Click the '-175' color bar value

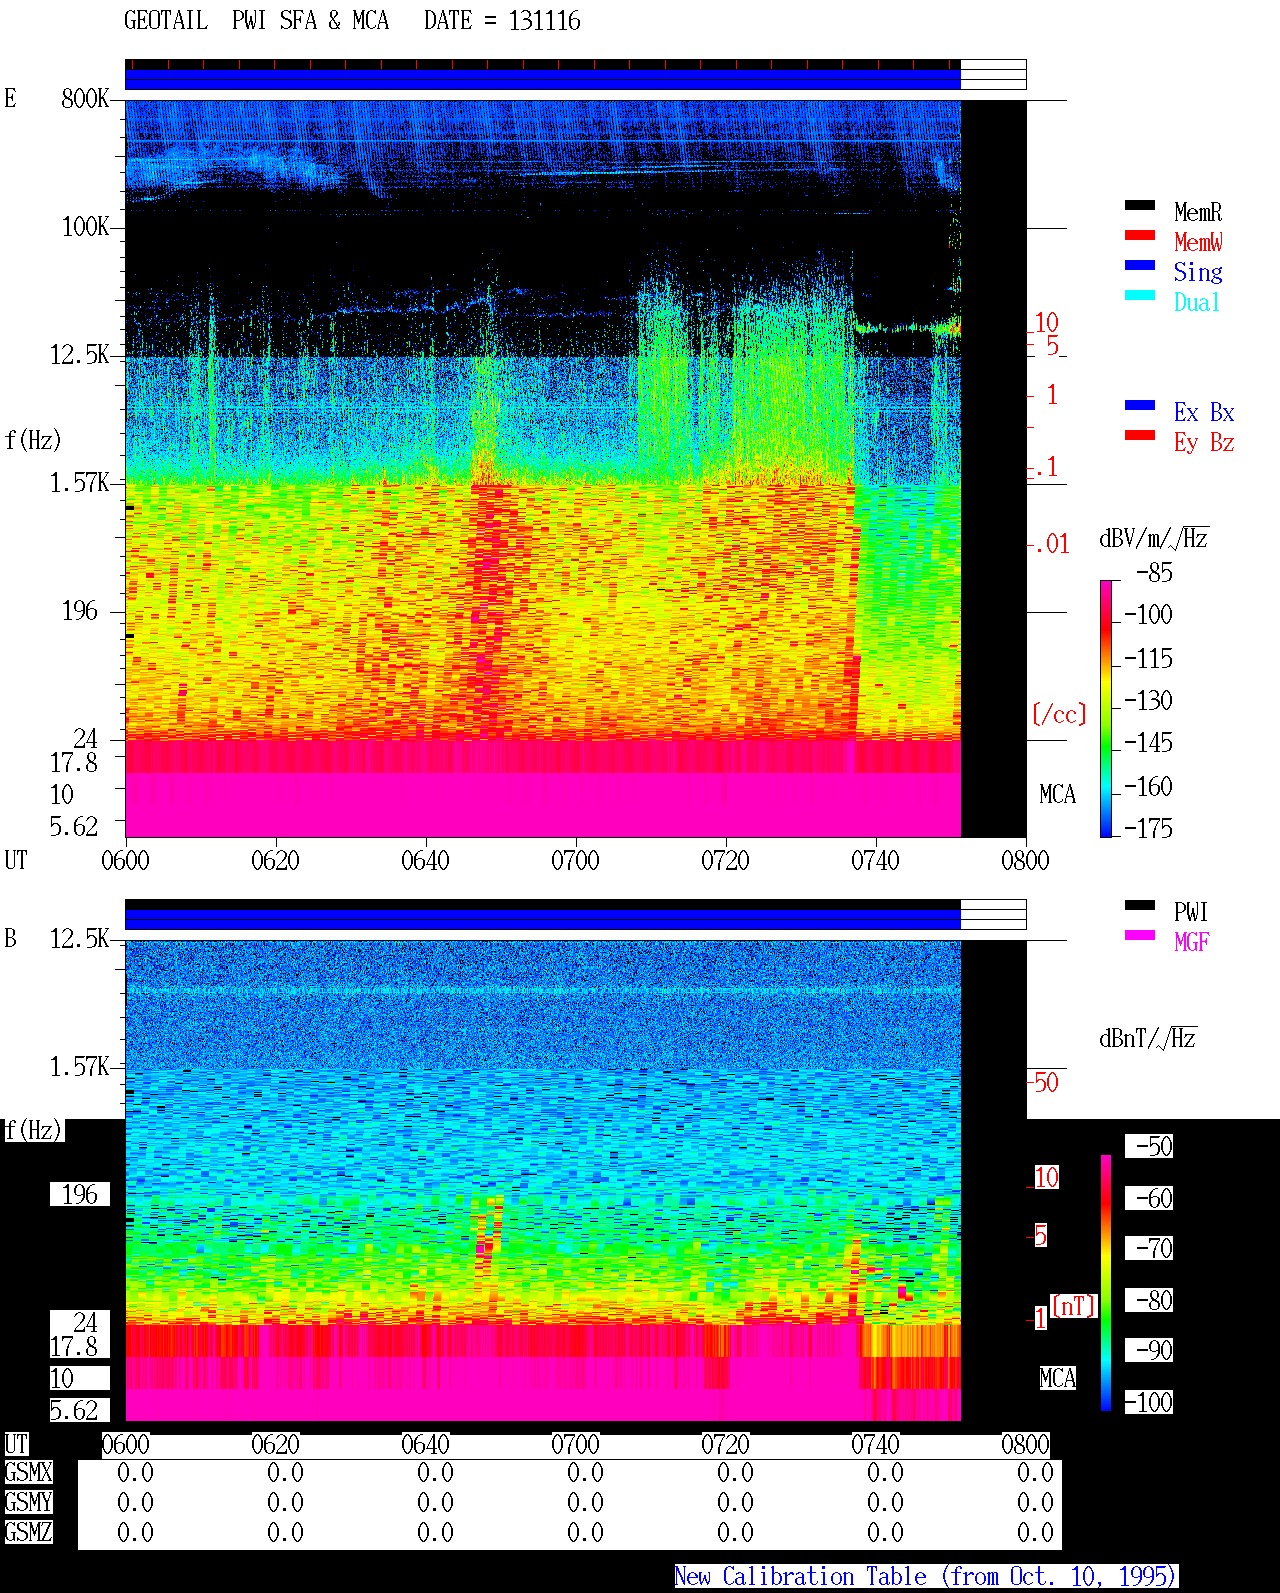point(1148,828)
